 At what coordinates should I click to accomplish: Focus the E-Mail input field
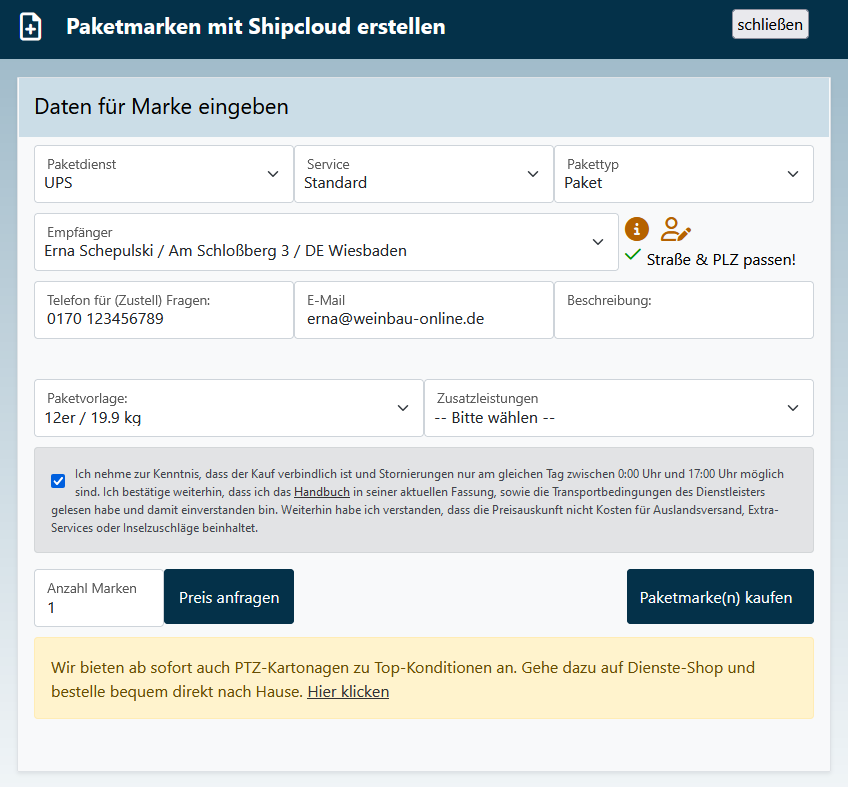coord(423,318)
